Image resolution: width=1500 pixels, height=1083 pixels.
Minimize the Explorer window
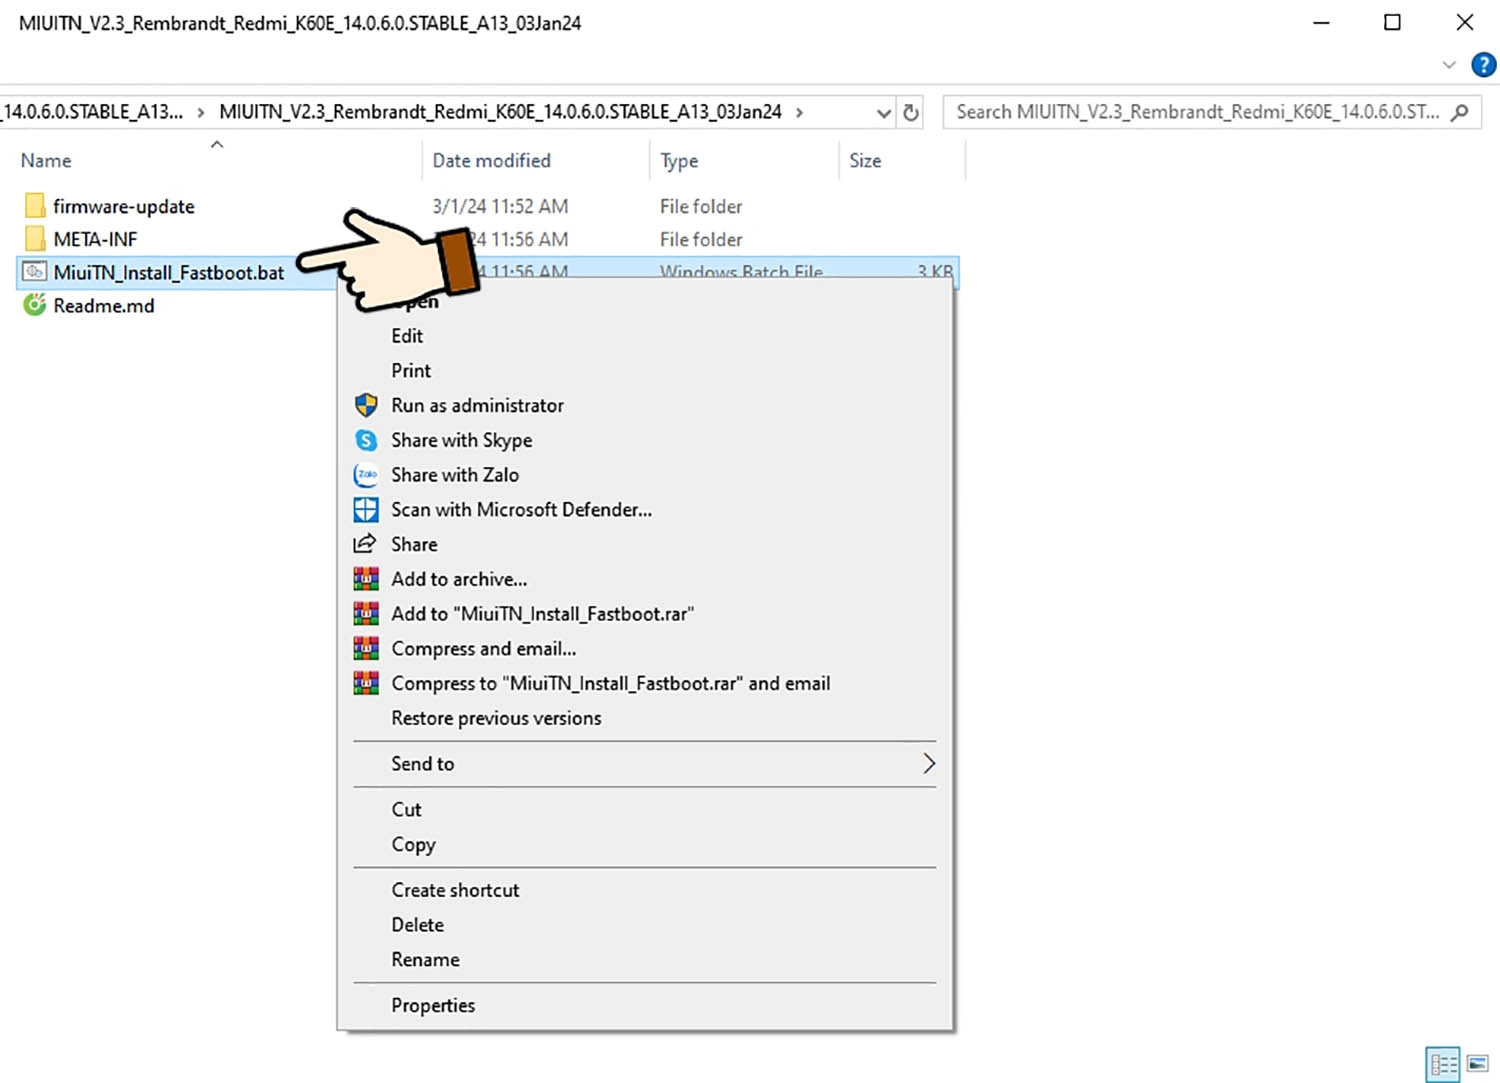point(1321,22)
